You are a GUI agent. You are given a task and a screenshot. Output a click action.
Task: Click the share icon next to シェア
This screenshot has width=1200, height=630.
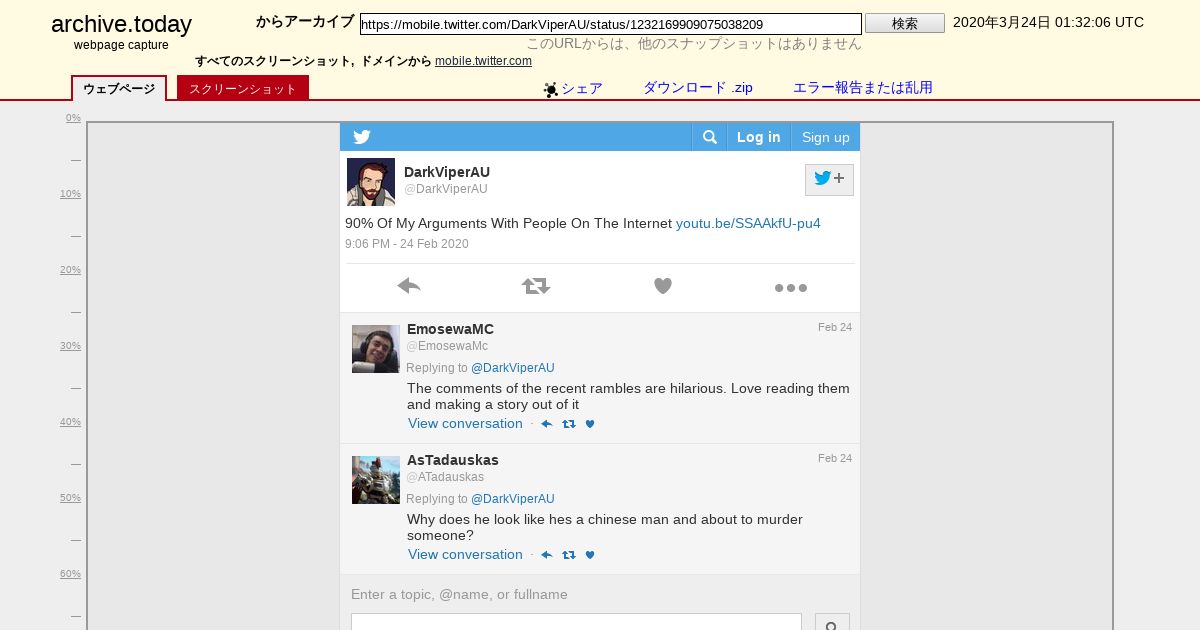(x=551, y=90)
